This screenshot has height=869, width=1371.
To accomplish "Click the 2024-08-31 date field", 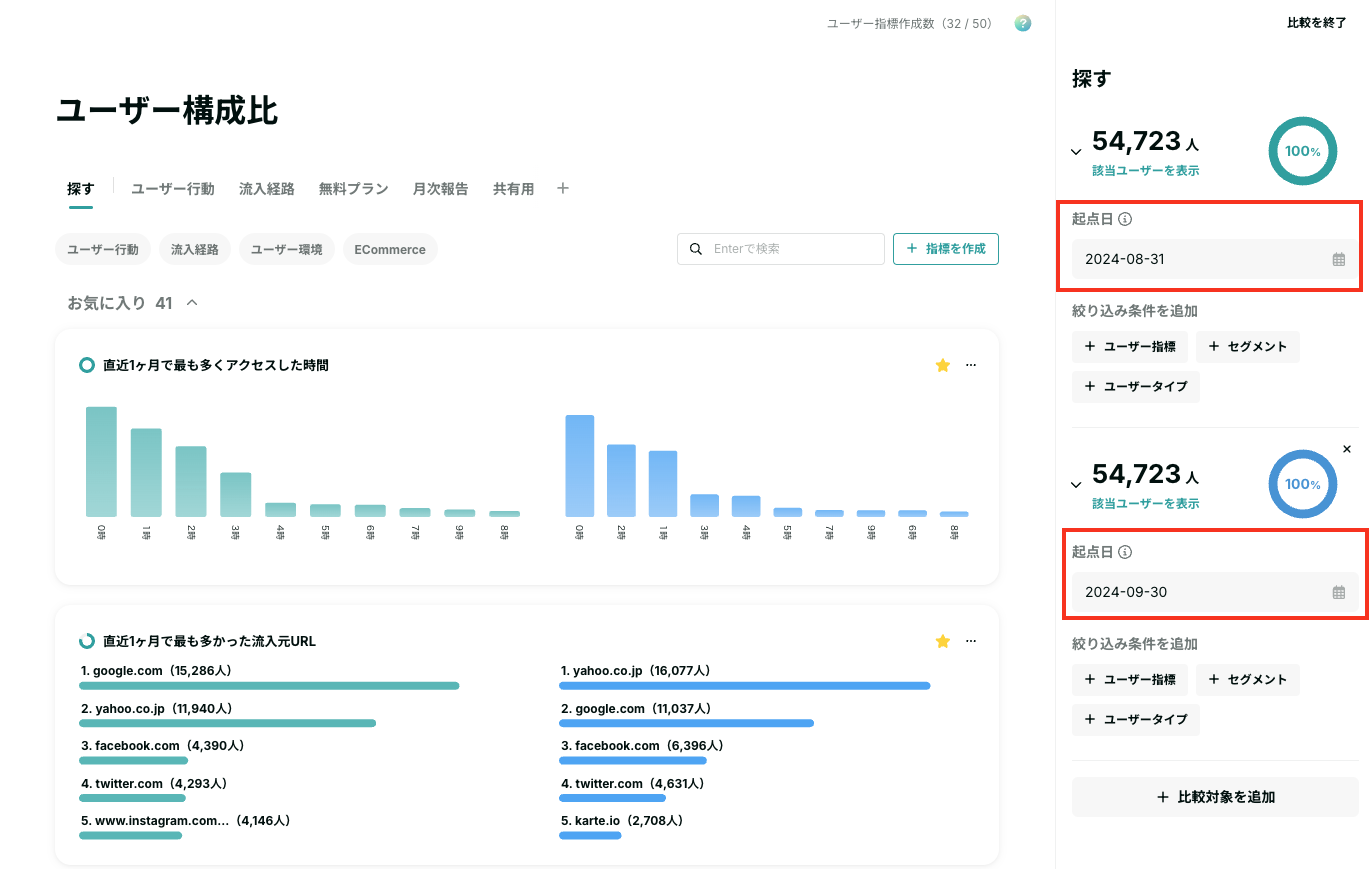I will tap(1215, 259).
